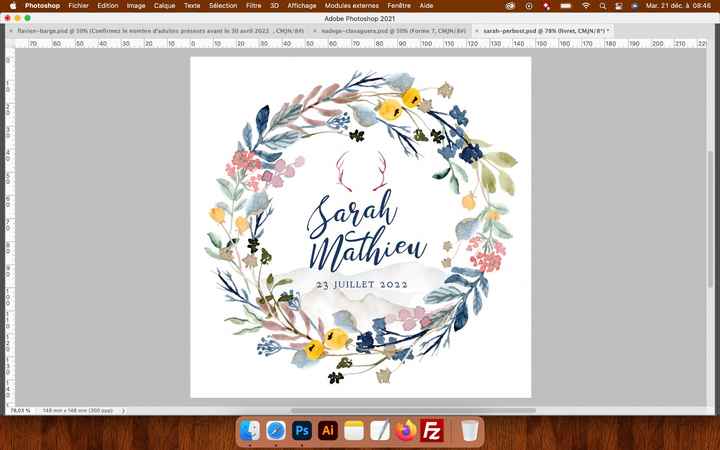Click the Creative Cloud menu bar icon
The image size is (720, 450).
tap(510, 6)
